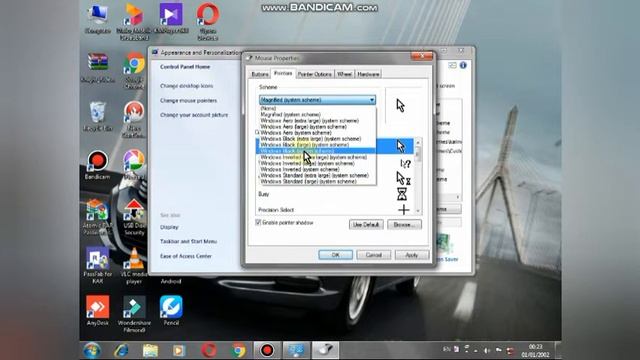Click the pointer list scrollbar up arrow
This screenshot has width=640, height=360.
click(418, 142)
